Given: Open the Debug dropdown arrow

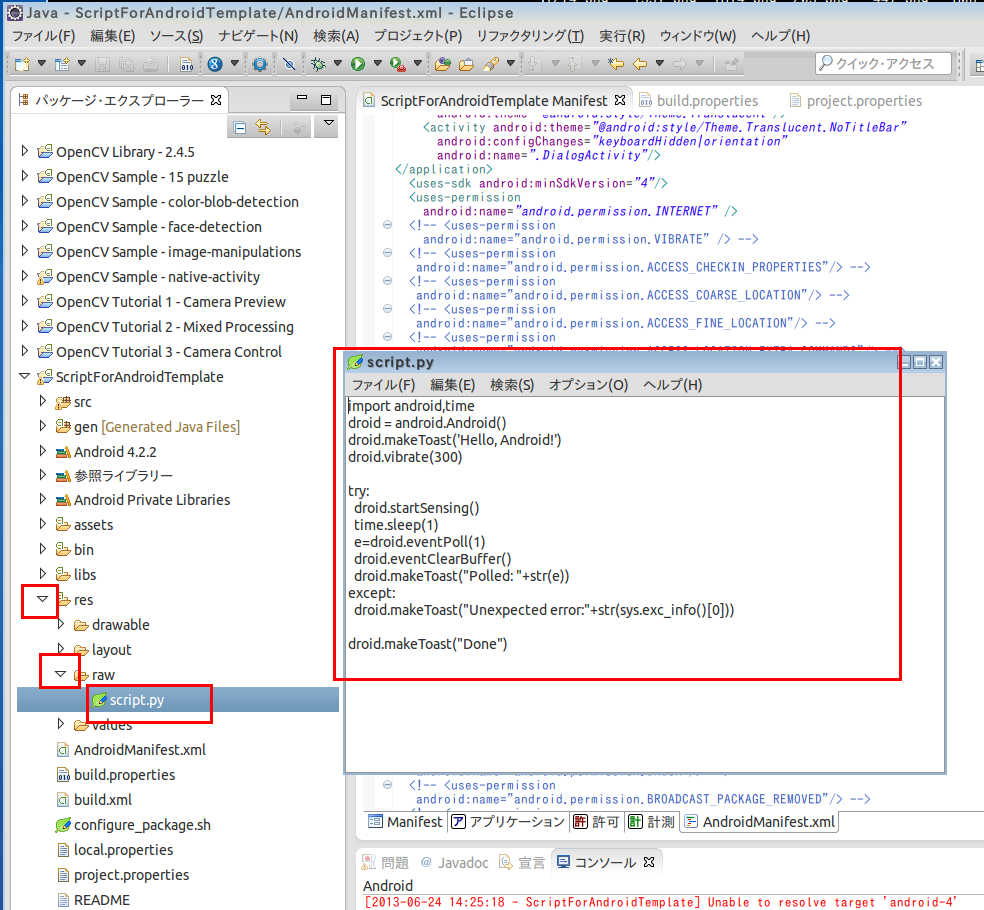Looking at the screenshot, I should pyautogui.click(x=338, y=63).
